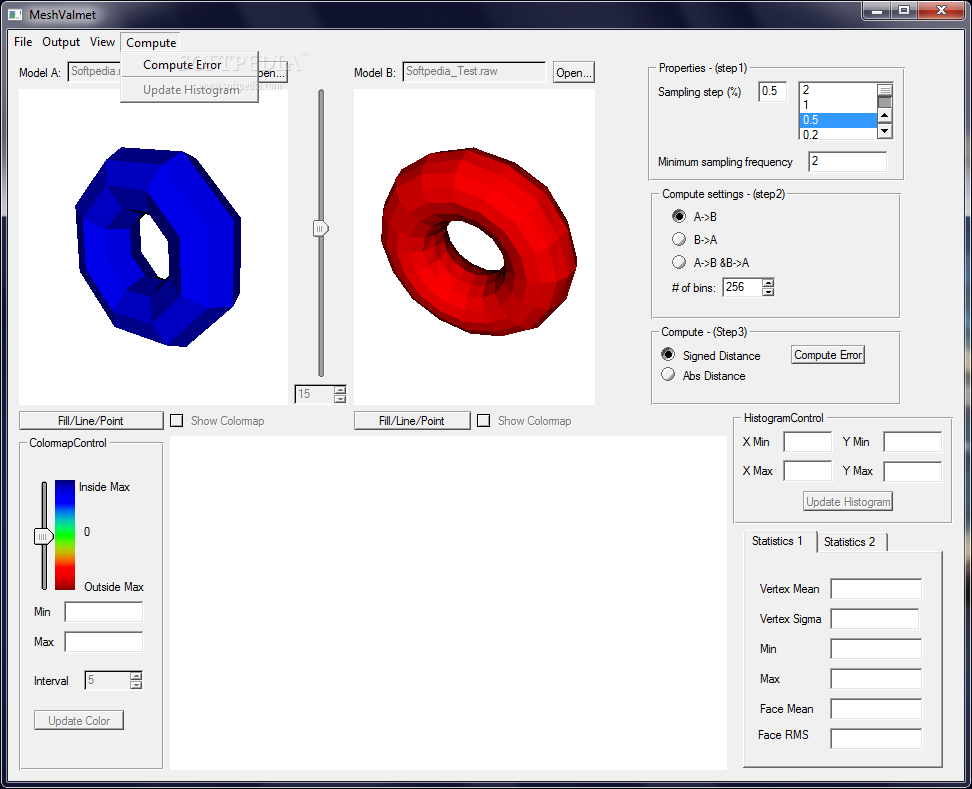The height and width of the screenshot is (789, 972).
Task: Click the colormap Min input field
Action: tap(104, 612)
